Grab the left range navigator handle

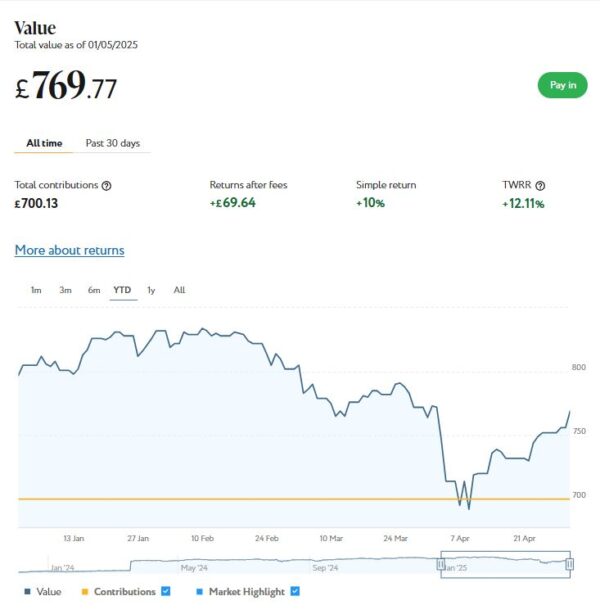click(441, 565)
